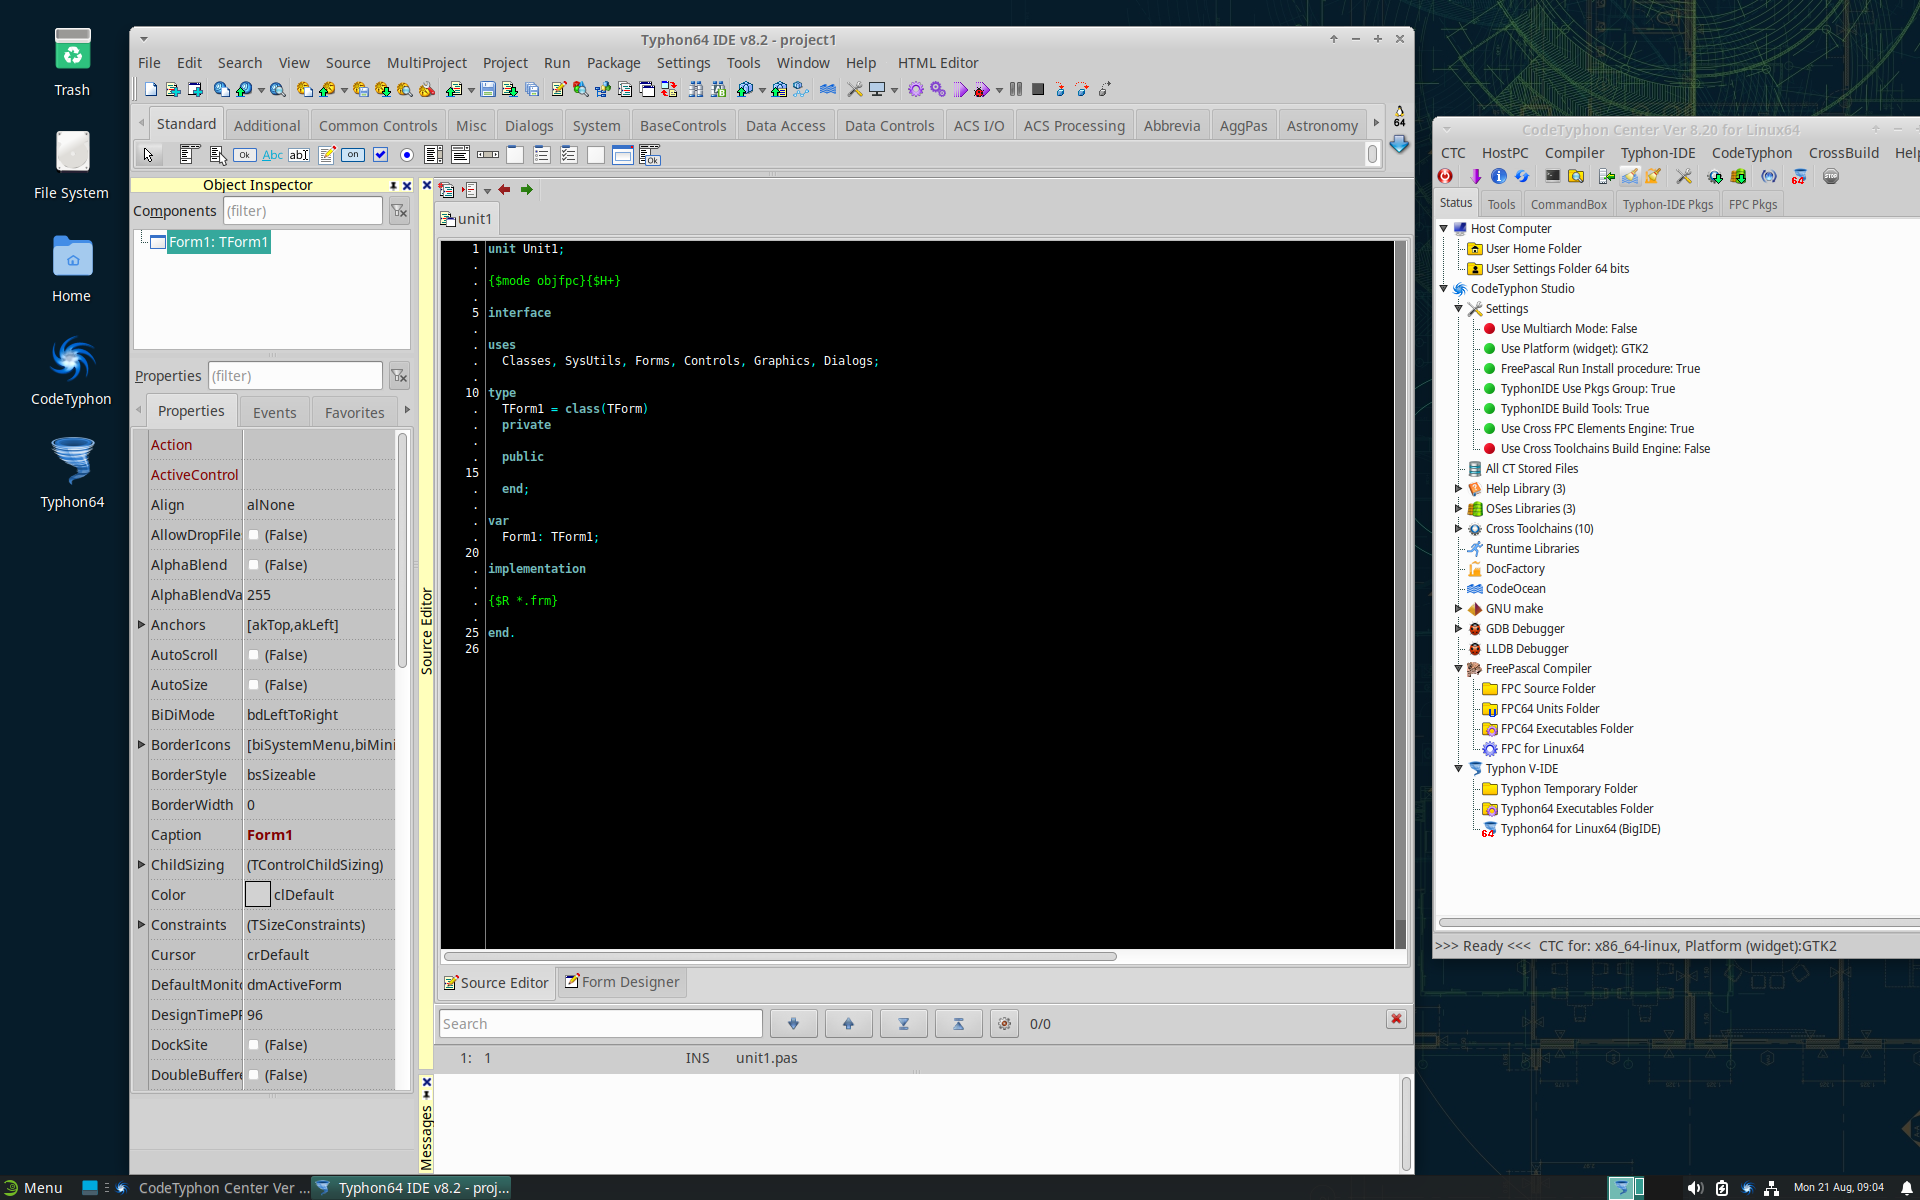Select the TLabel 'Abc' component icon
This screenshot has height=1200, width=1920.
pos(272,155)
